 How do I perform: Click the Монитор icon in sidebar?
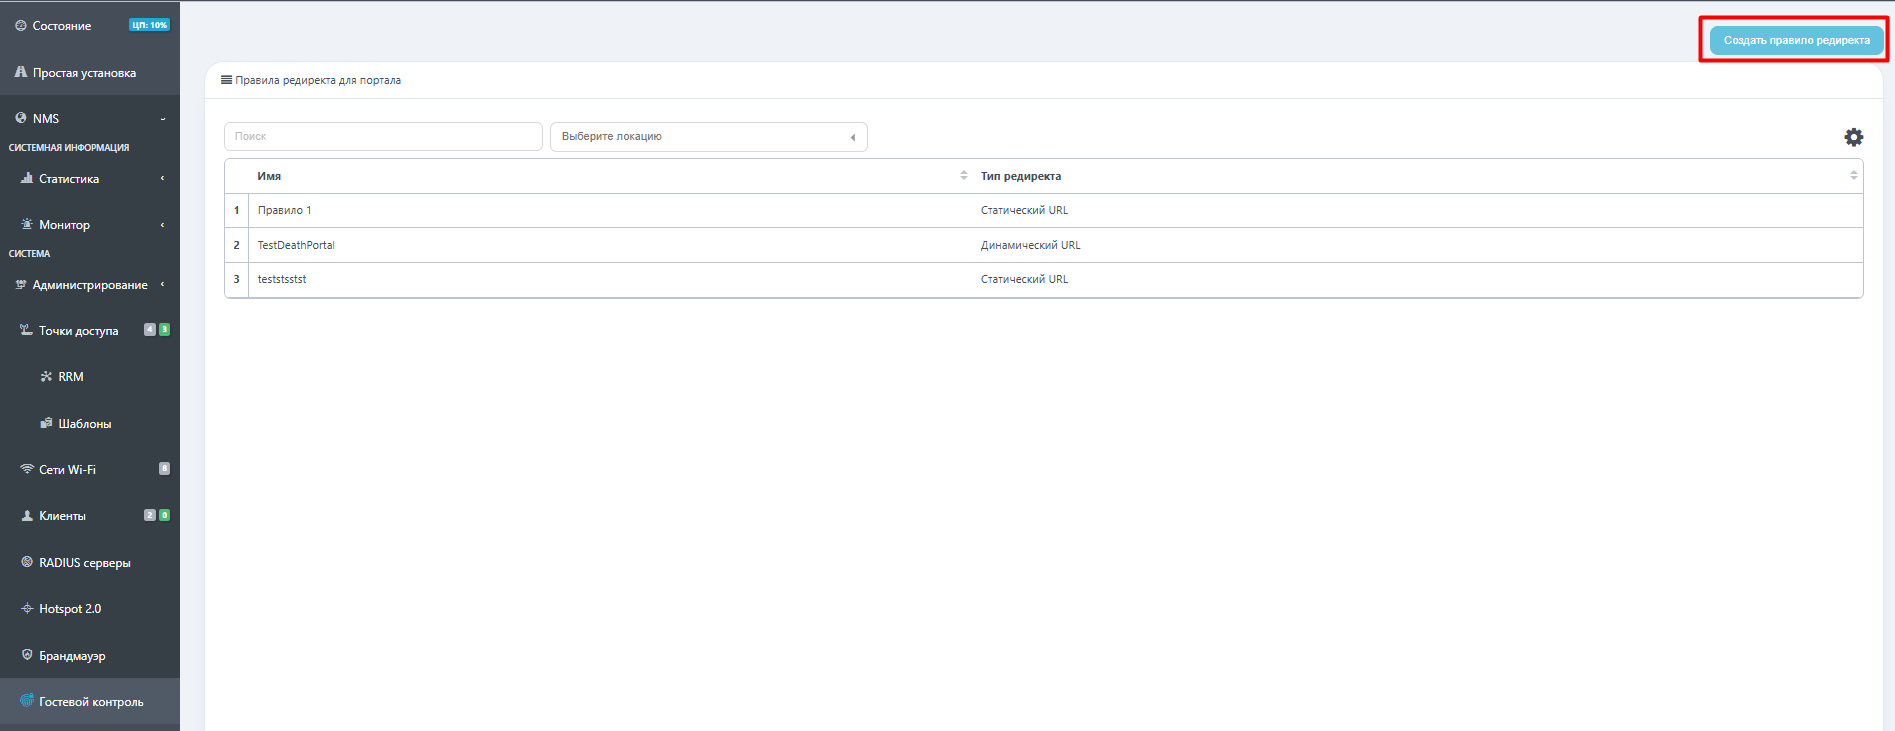(27, 224)
